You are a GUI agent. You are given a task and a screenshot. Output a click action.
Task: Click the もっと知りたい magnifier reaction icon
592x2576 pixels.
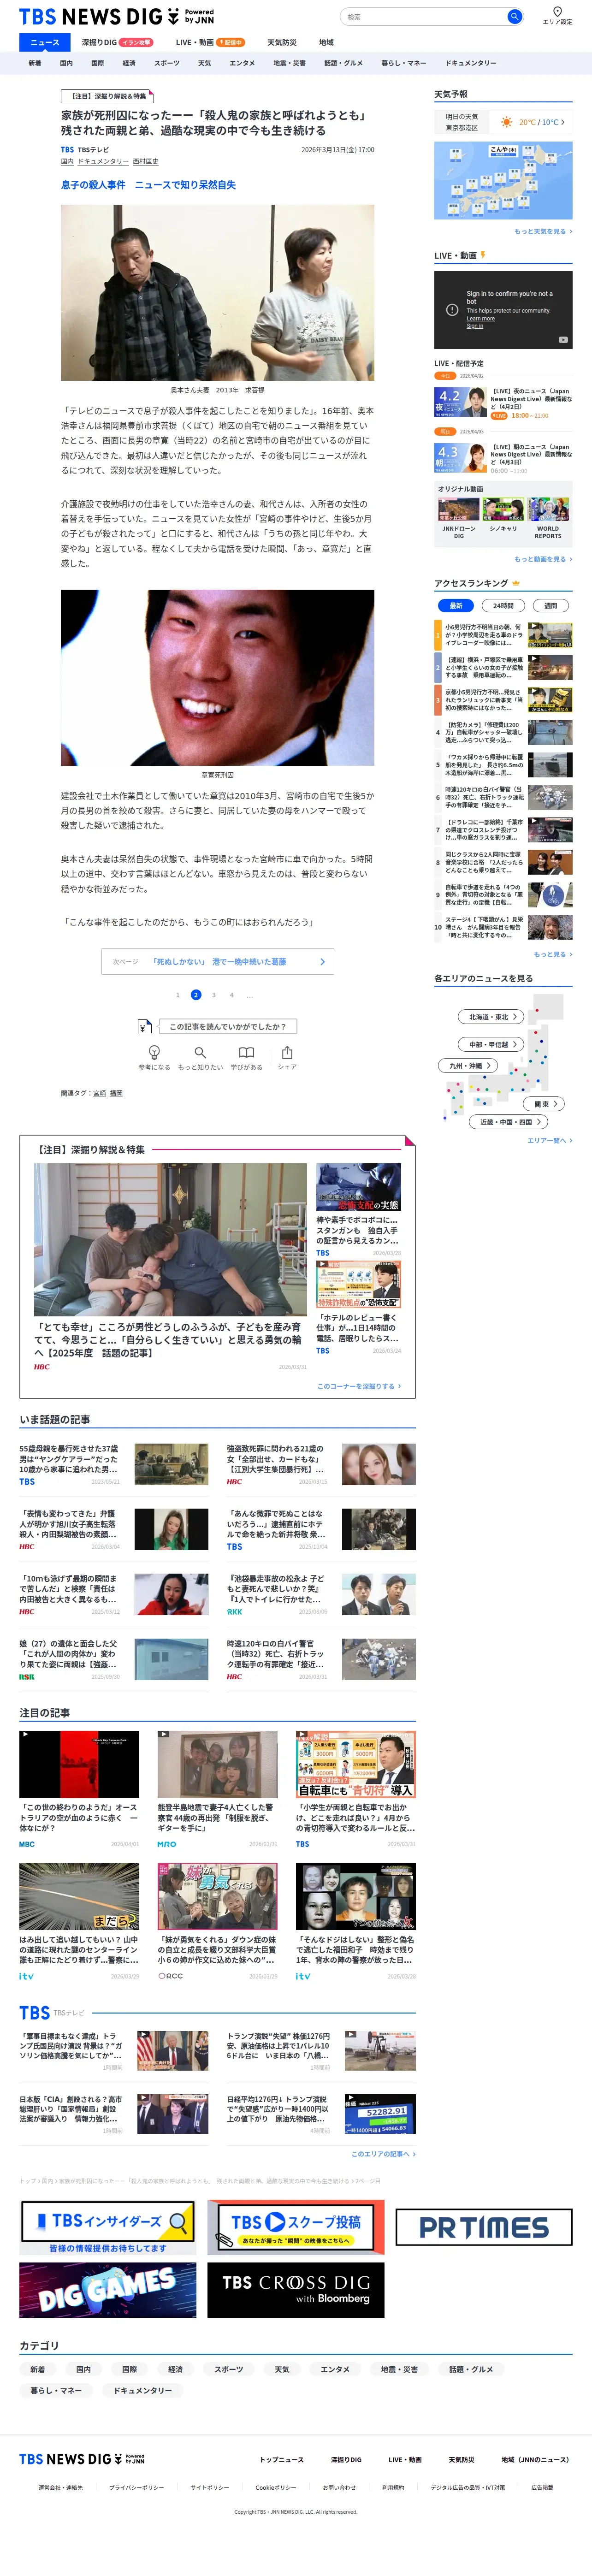[x=200, y=1053]
